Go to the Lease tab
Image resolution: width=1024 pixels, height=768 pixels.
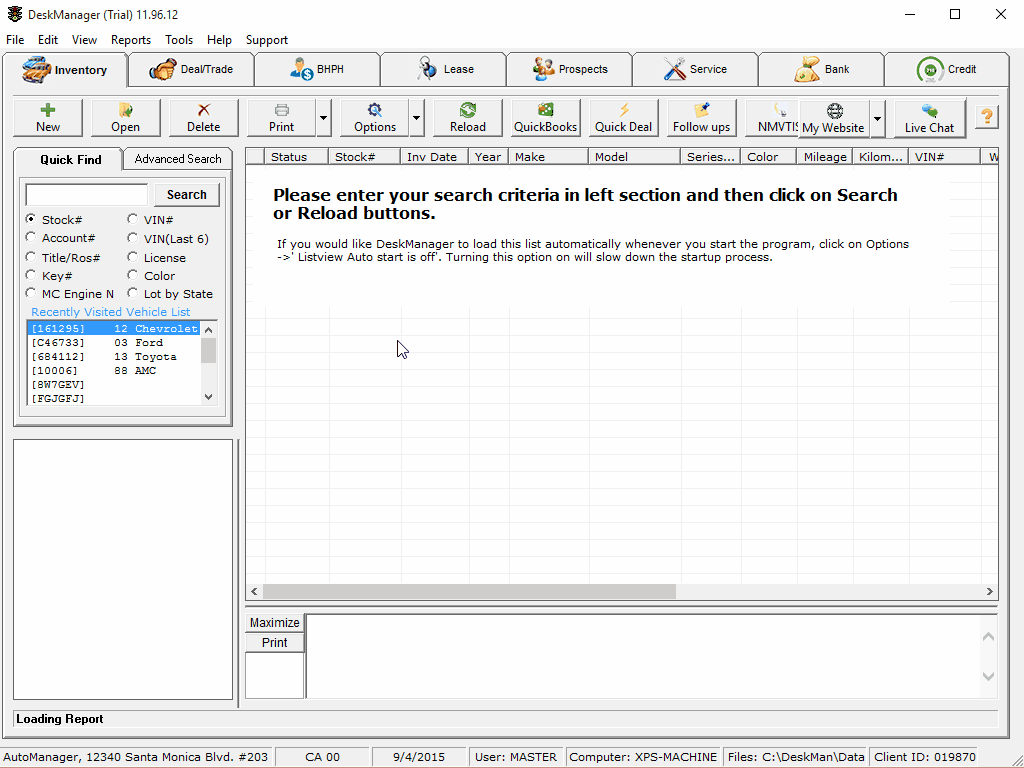click(443, 69)
